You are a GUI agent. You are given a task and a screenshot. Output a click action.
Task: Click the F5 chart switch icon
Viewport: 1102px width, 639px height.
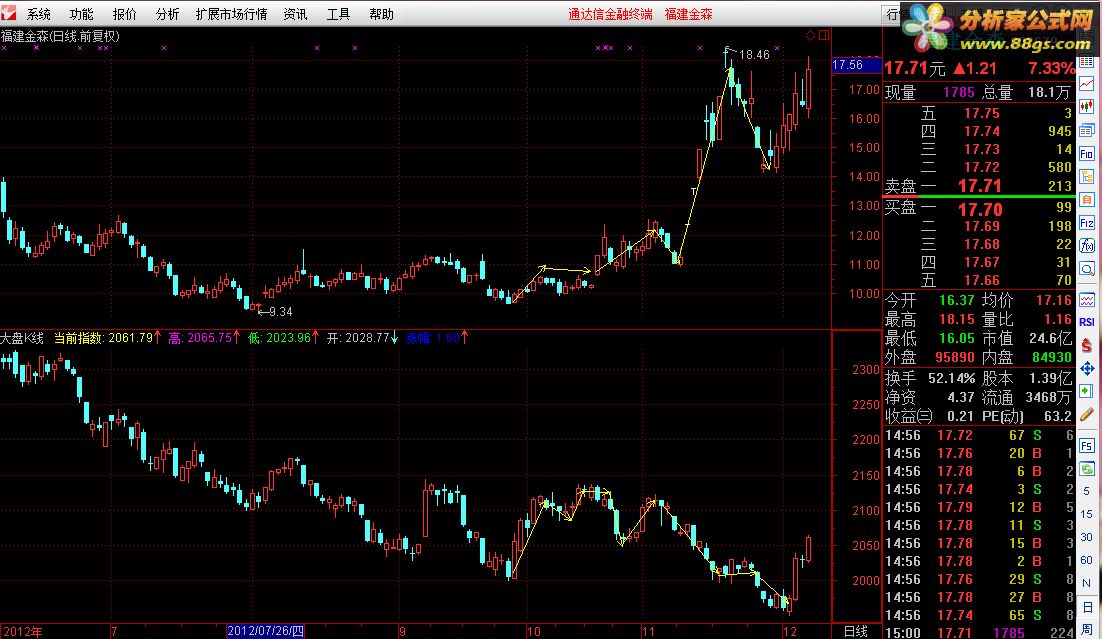tap(1087, 446)
